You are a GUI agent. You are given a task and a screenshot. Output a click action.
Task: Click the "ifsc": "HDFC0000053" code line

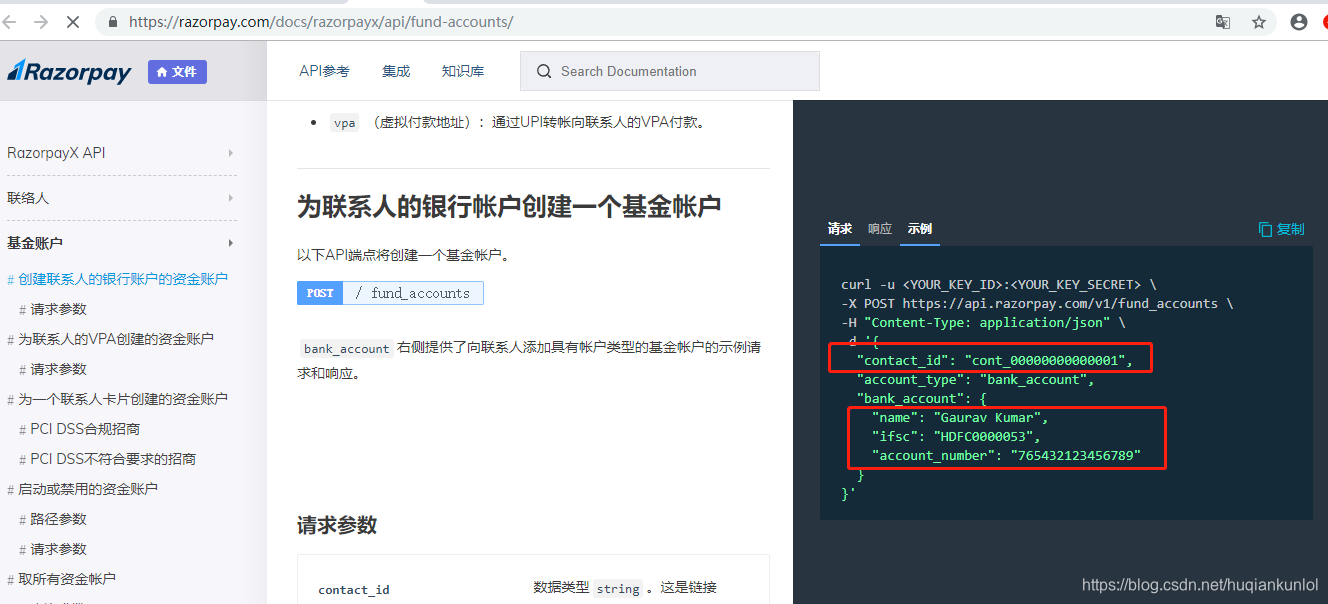click(956, 436)
